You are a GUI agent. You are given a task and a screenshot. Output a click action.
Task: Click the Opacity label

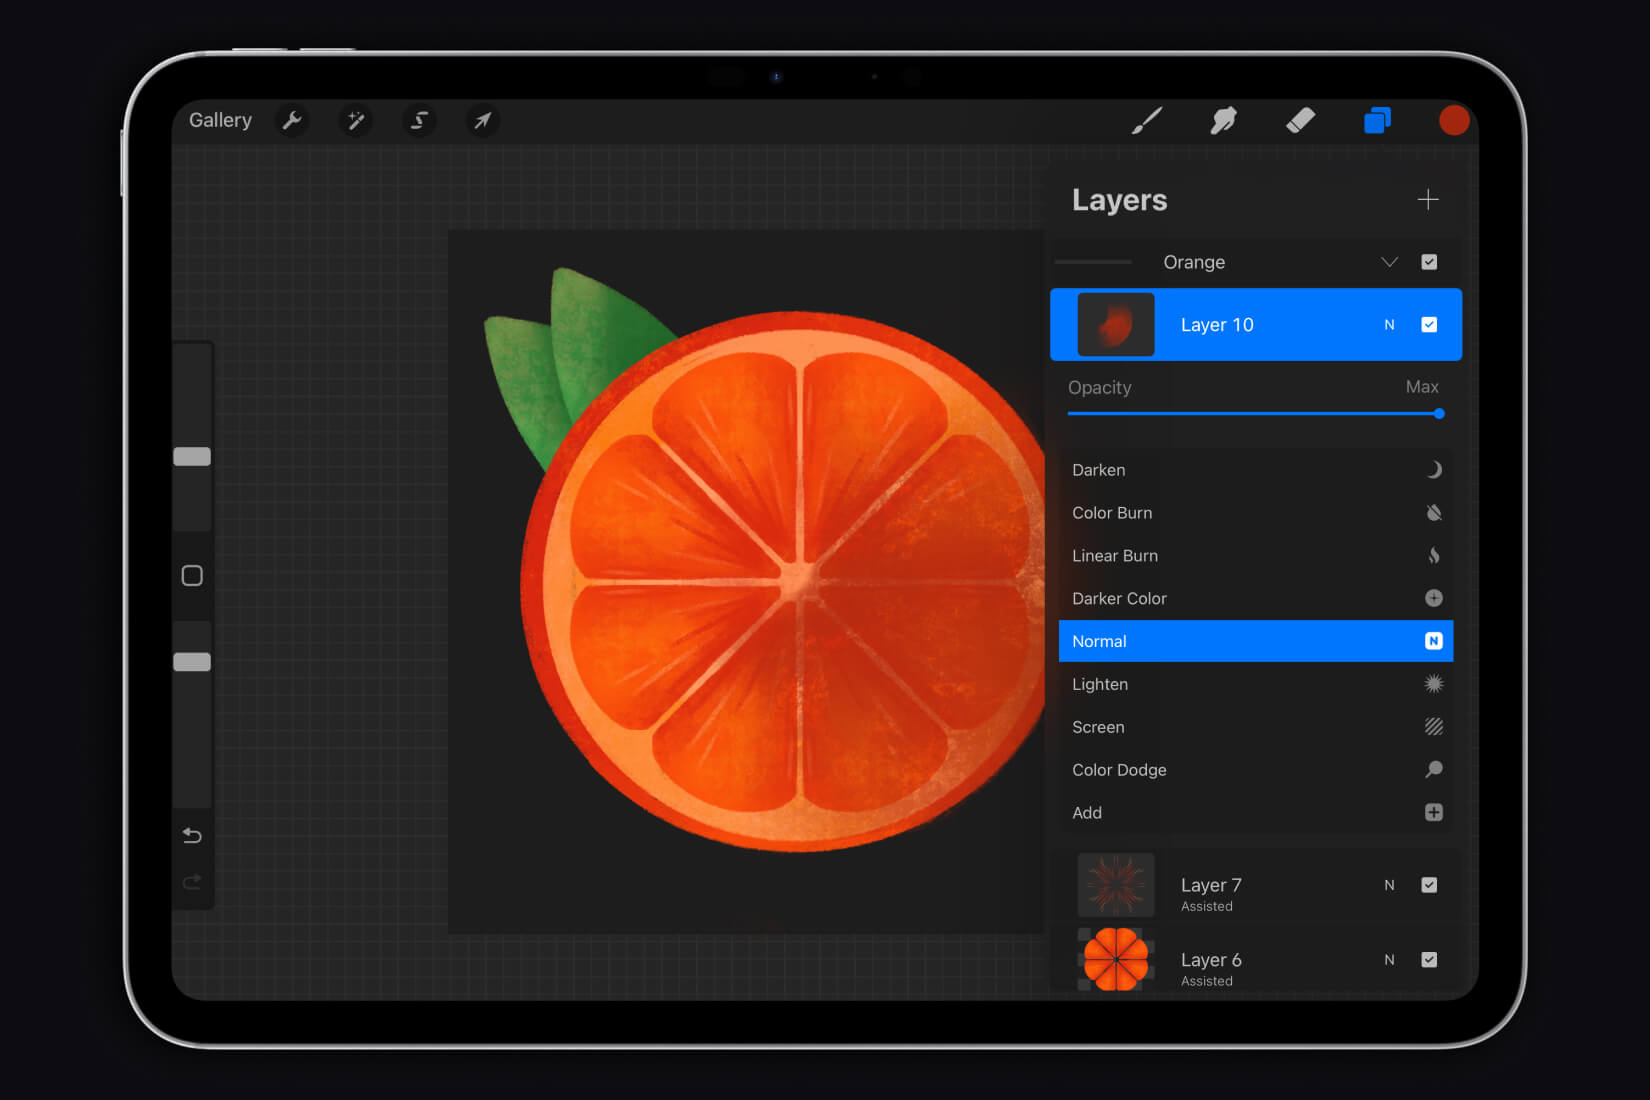click(1100, 388)
